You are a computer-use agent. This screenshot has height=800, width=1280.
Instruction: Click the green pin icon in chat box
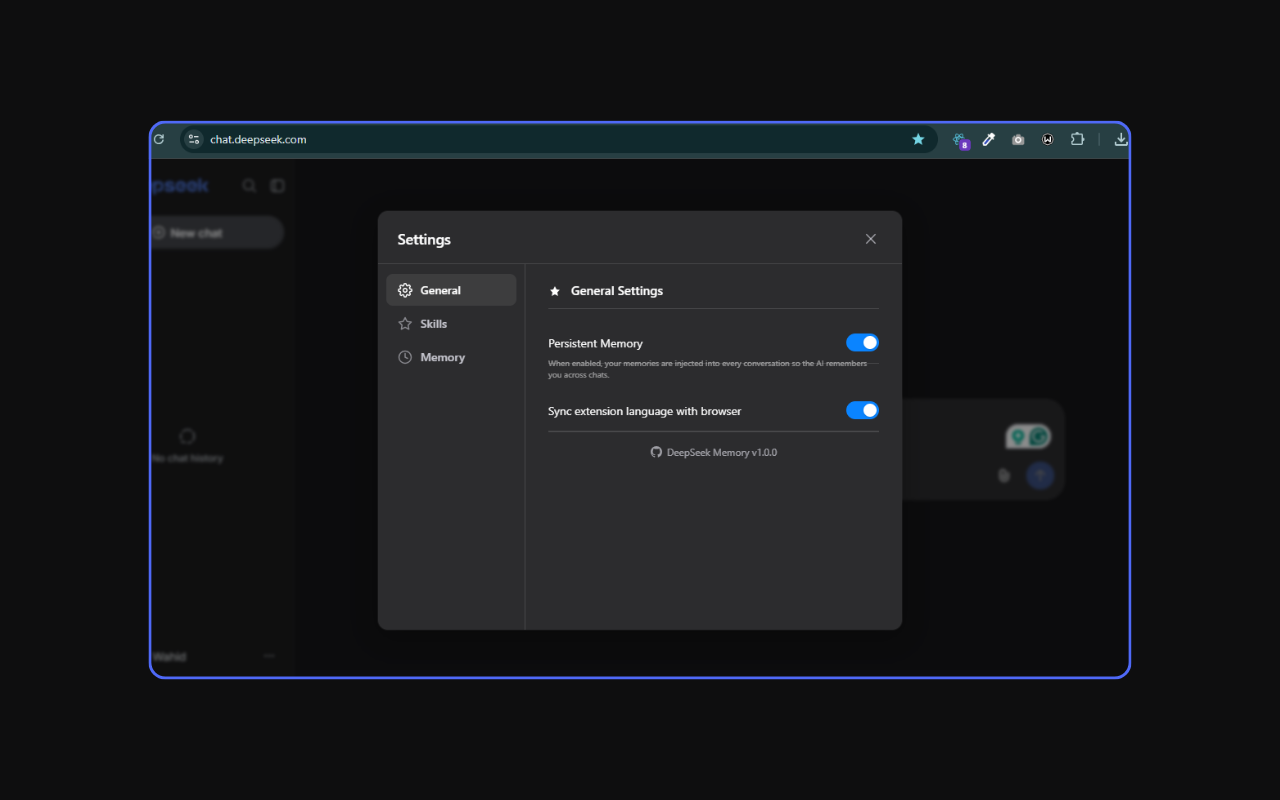[x=1018, y=437]
